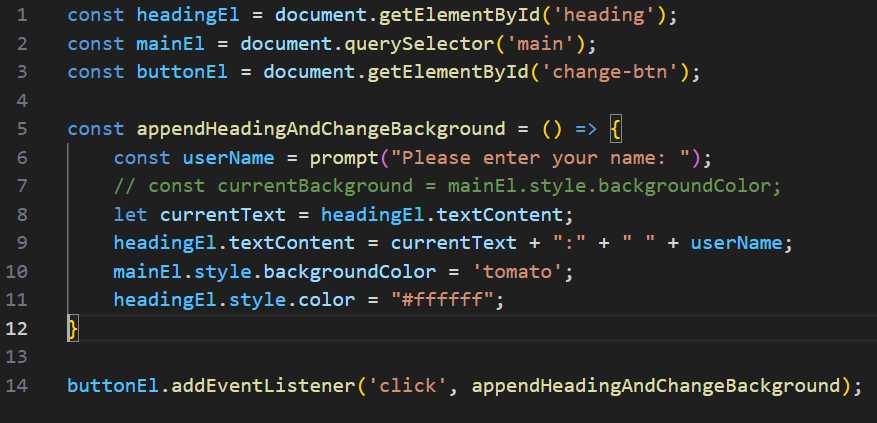Click the headingEl variable declared on line 1
This screenshot has width=877, height=423.
coord(188,15)
